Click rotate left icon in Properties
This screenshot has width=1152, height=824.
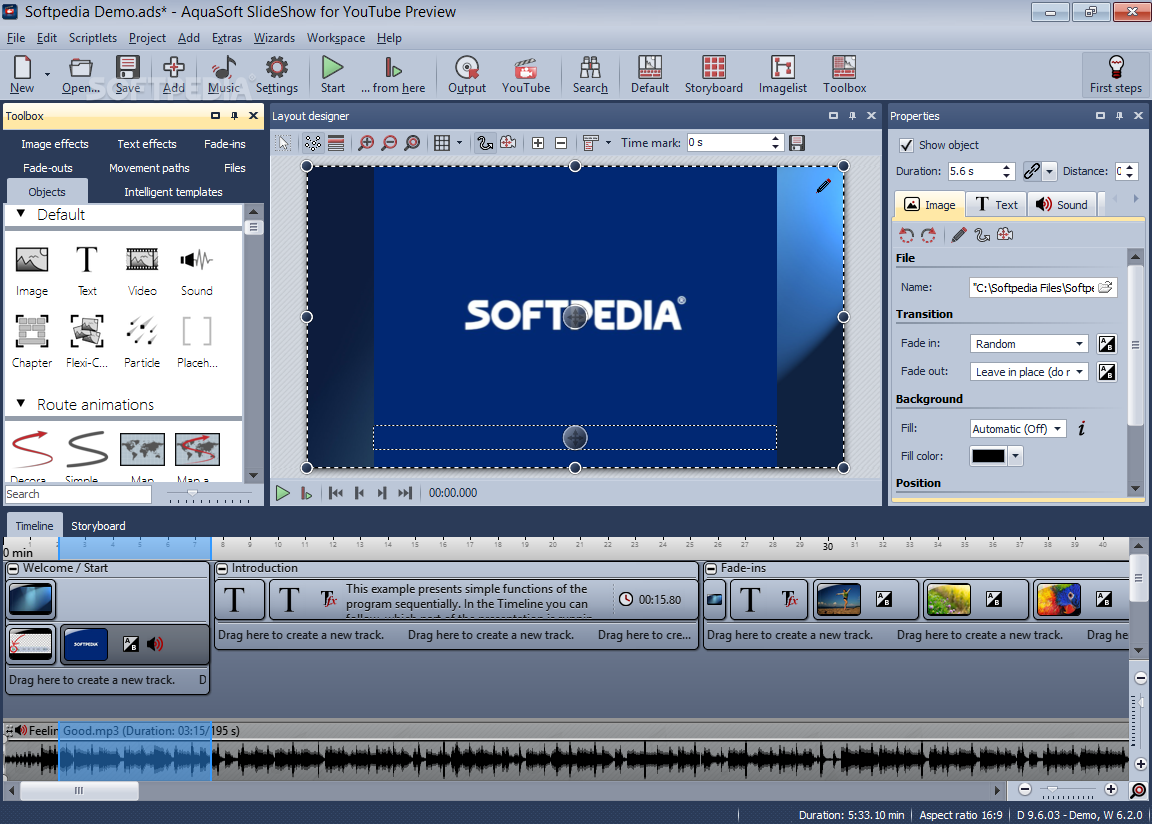tap(907, 235)
